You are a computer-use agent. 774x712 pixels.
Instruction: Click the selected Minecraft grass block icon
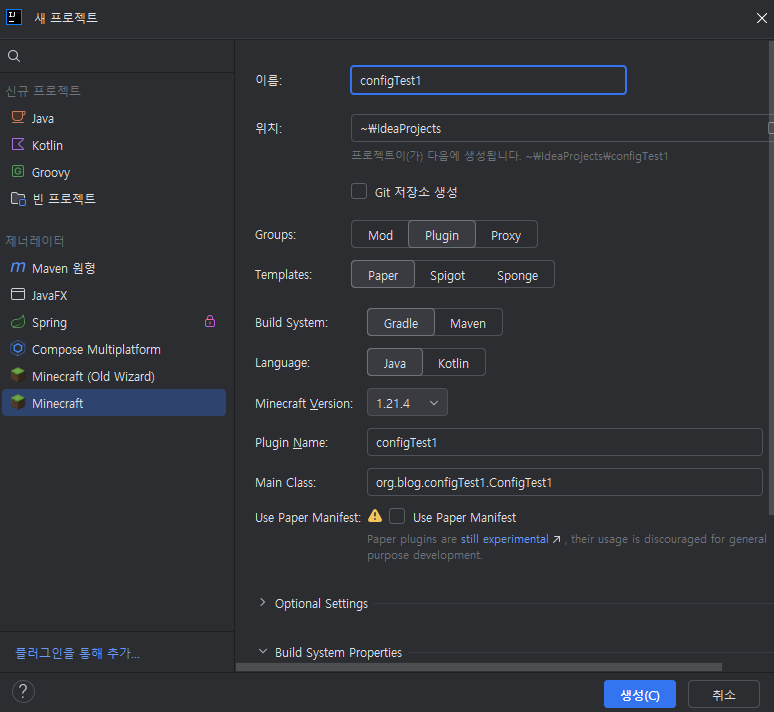(x=18, y=402)
